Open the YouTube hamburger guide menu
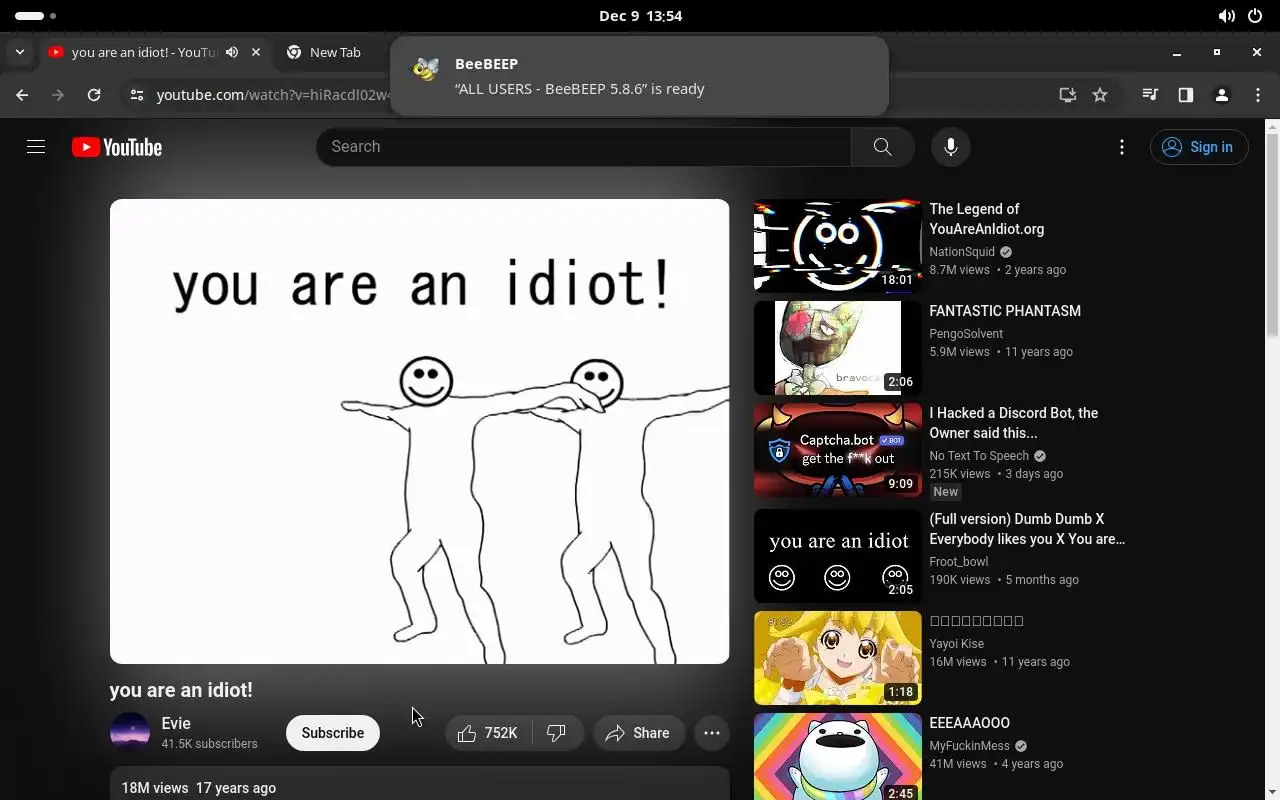The image size is (1280, 800). tap(36, 147)
